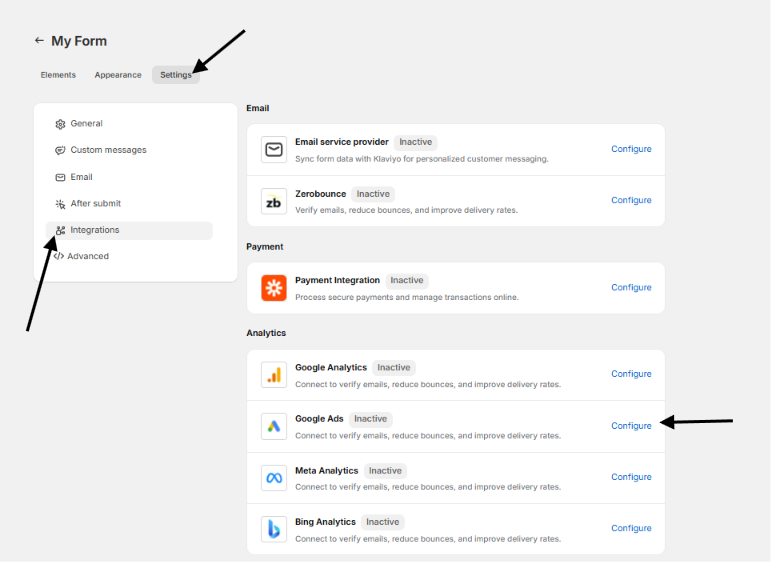Click the Email section heading
Image resolution: width=771 pixels, height=562 pixels.
(x=258, y=108)
